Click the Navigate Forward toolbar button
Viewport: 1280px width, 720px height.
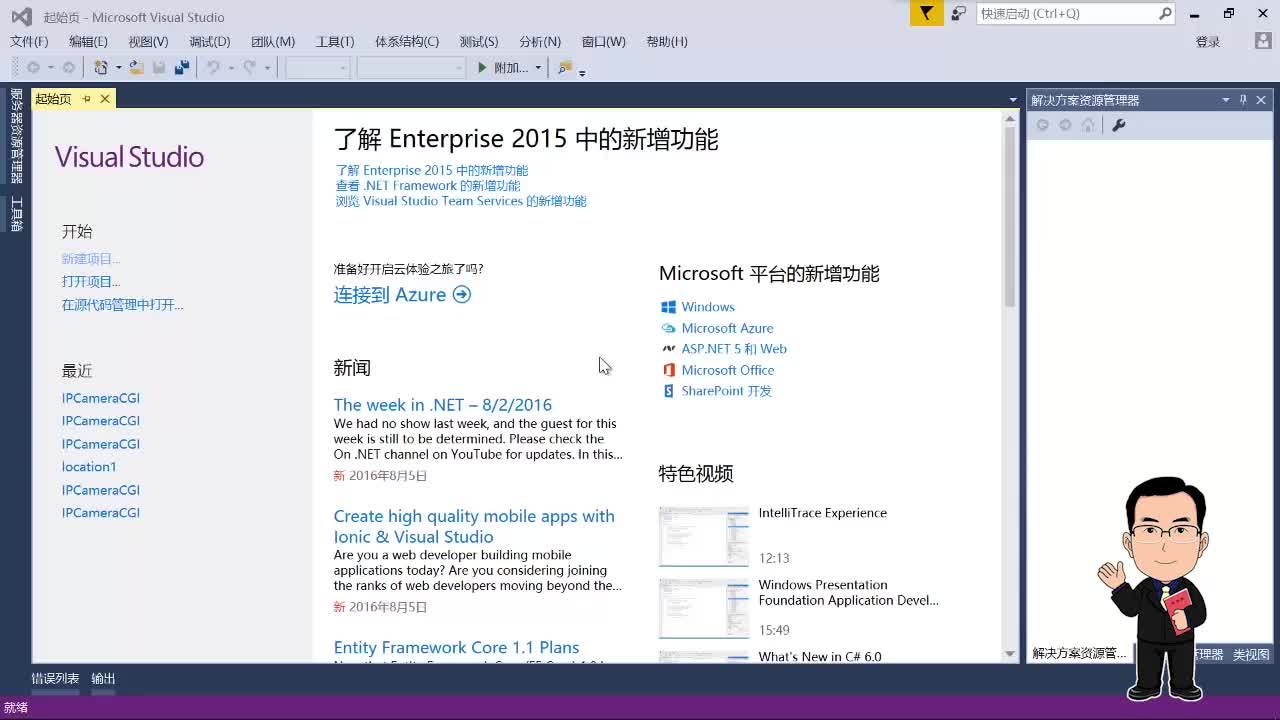(x=68, y=67)
